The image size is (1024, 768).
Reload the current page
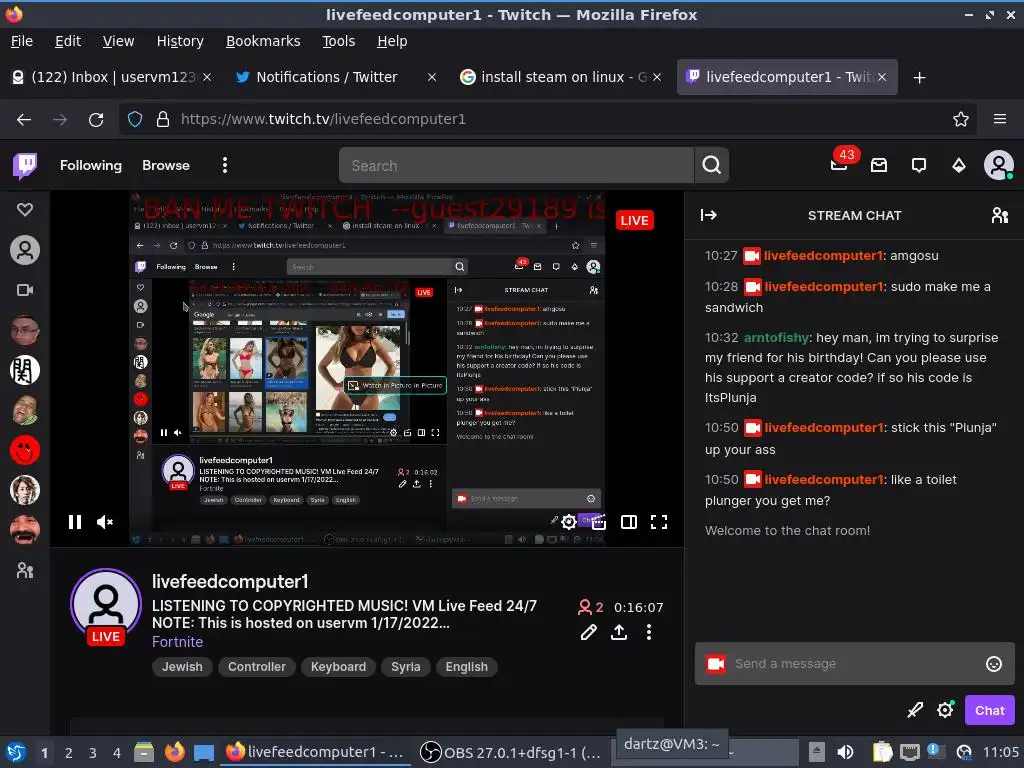point(96,120)
